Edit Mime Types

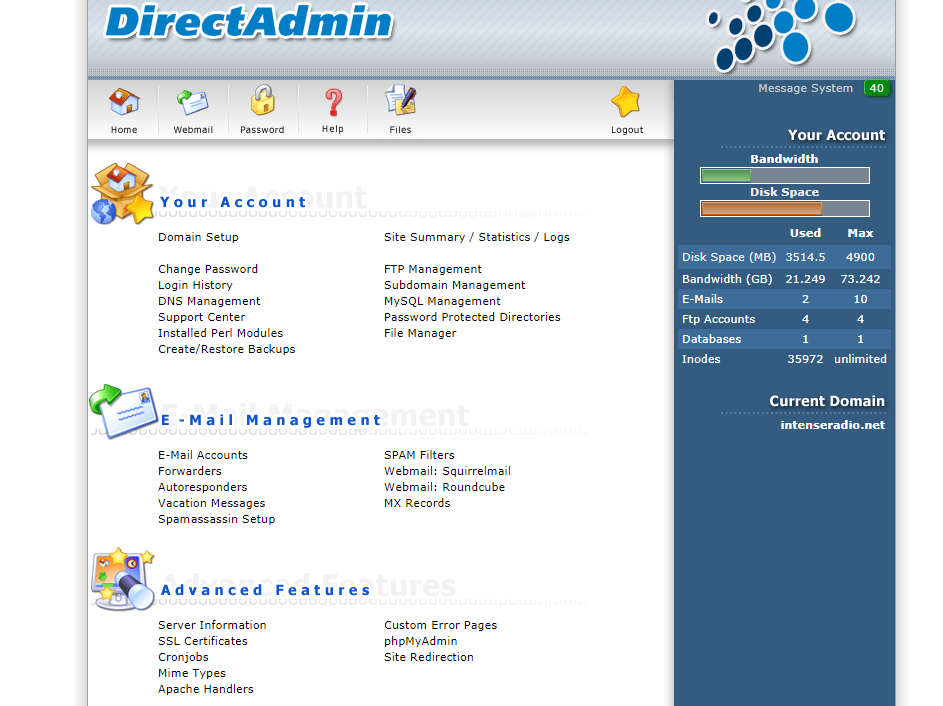coord(192,674)
